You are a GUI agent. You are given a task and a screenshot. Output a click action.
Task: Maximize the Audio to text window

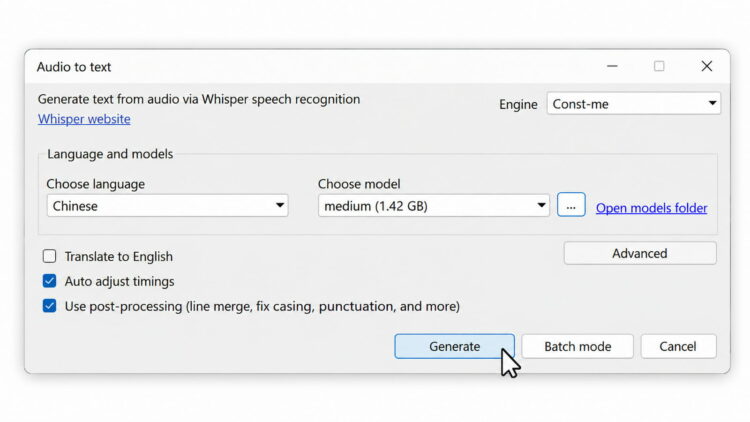click(659, 66)
